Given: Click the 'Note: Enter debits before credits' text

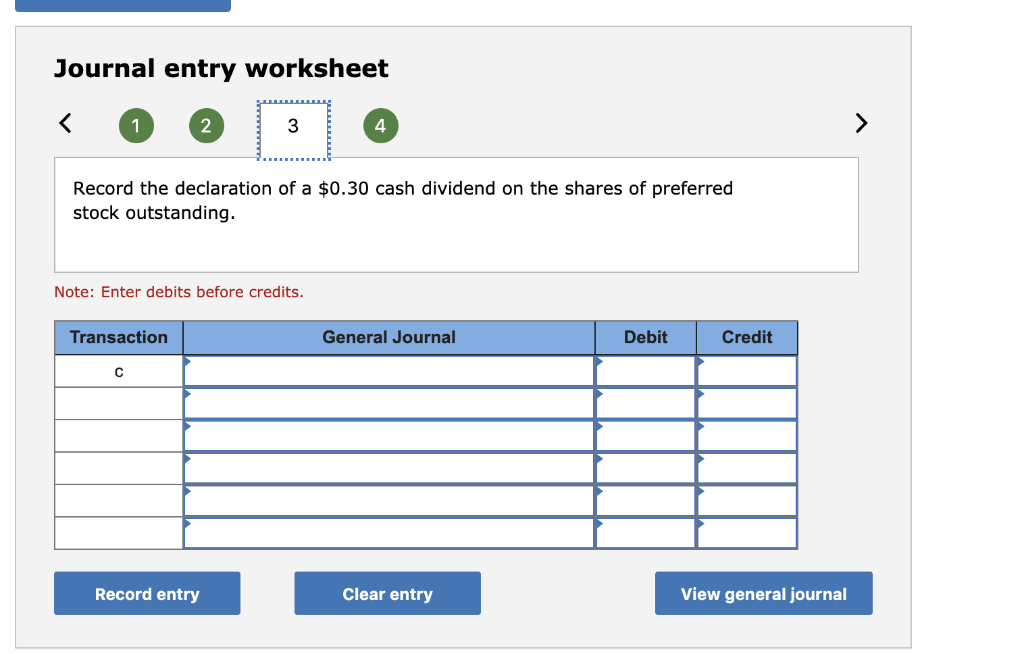Looking at the screenshot, I should pyautogui.click(x=179, y=292).
